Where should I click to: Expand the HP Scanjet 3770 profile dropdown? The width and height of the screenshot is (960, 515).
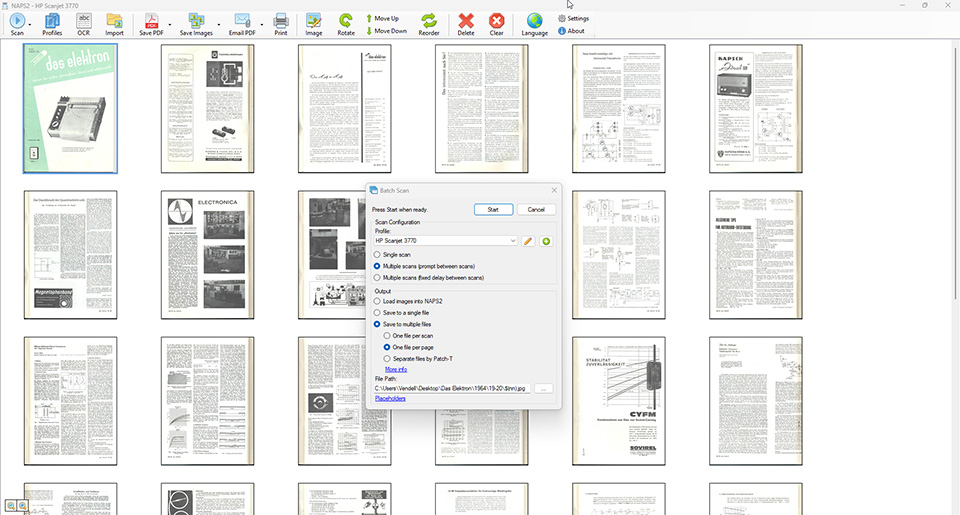coord(512,241)
